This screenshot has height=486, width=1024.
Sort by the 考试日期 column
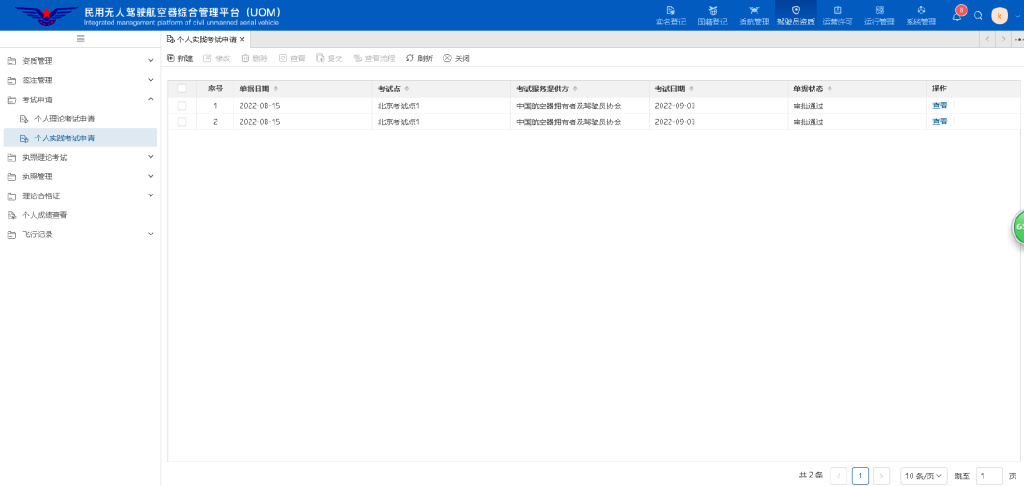pos(691,89)
